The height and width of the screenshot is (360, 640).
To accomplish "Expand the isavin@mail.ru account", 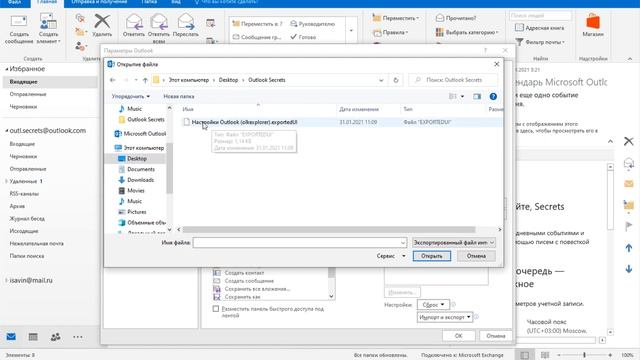I will [6, 280].
